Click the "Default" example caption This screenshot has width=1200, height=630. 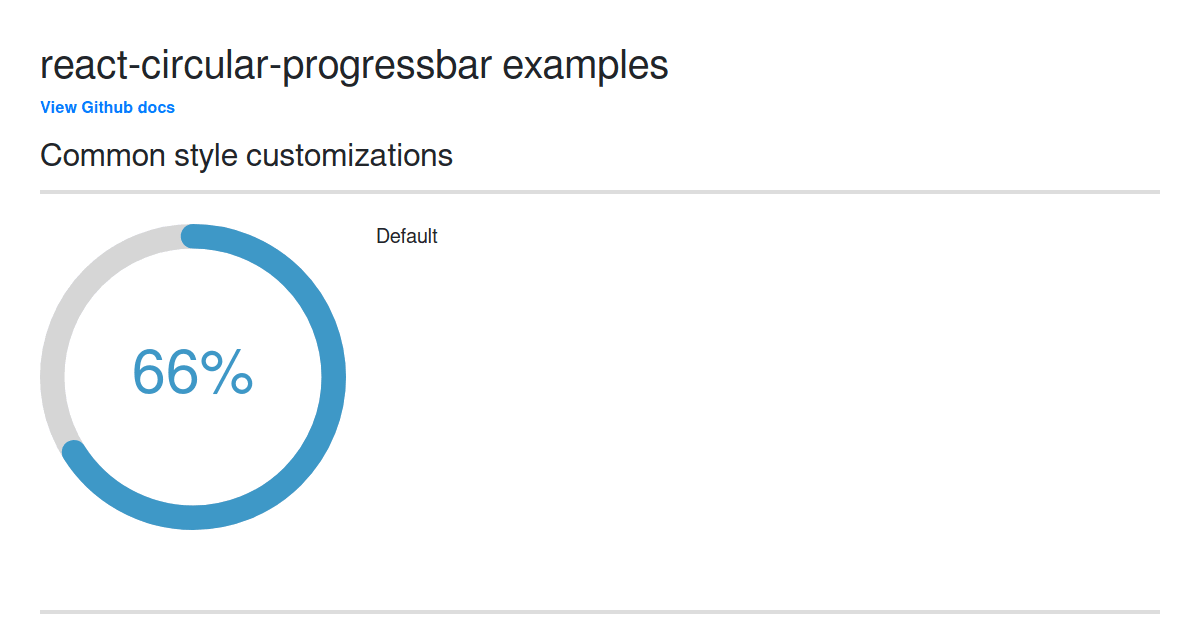click(406, 236)
